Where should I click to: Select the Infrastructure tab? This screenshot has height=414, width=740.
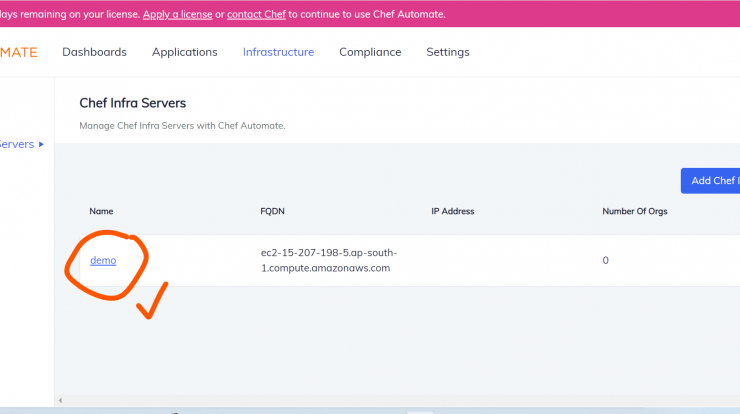click(x=278, y=52)
